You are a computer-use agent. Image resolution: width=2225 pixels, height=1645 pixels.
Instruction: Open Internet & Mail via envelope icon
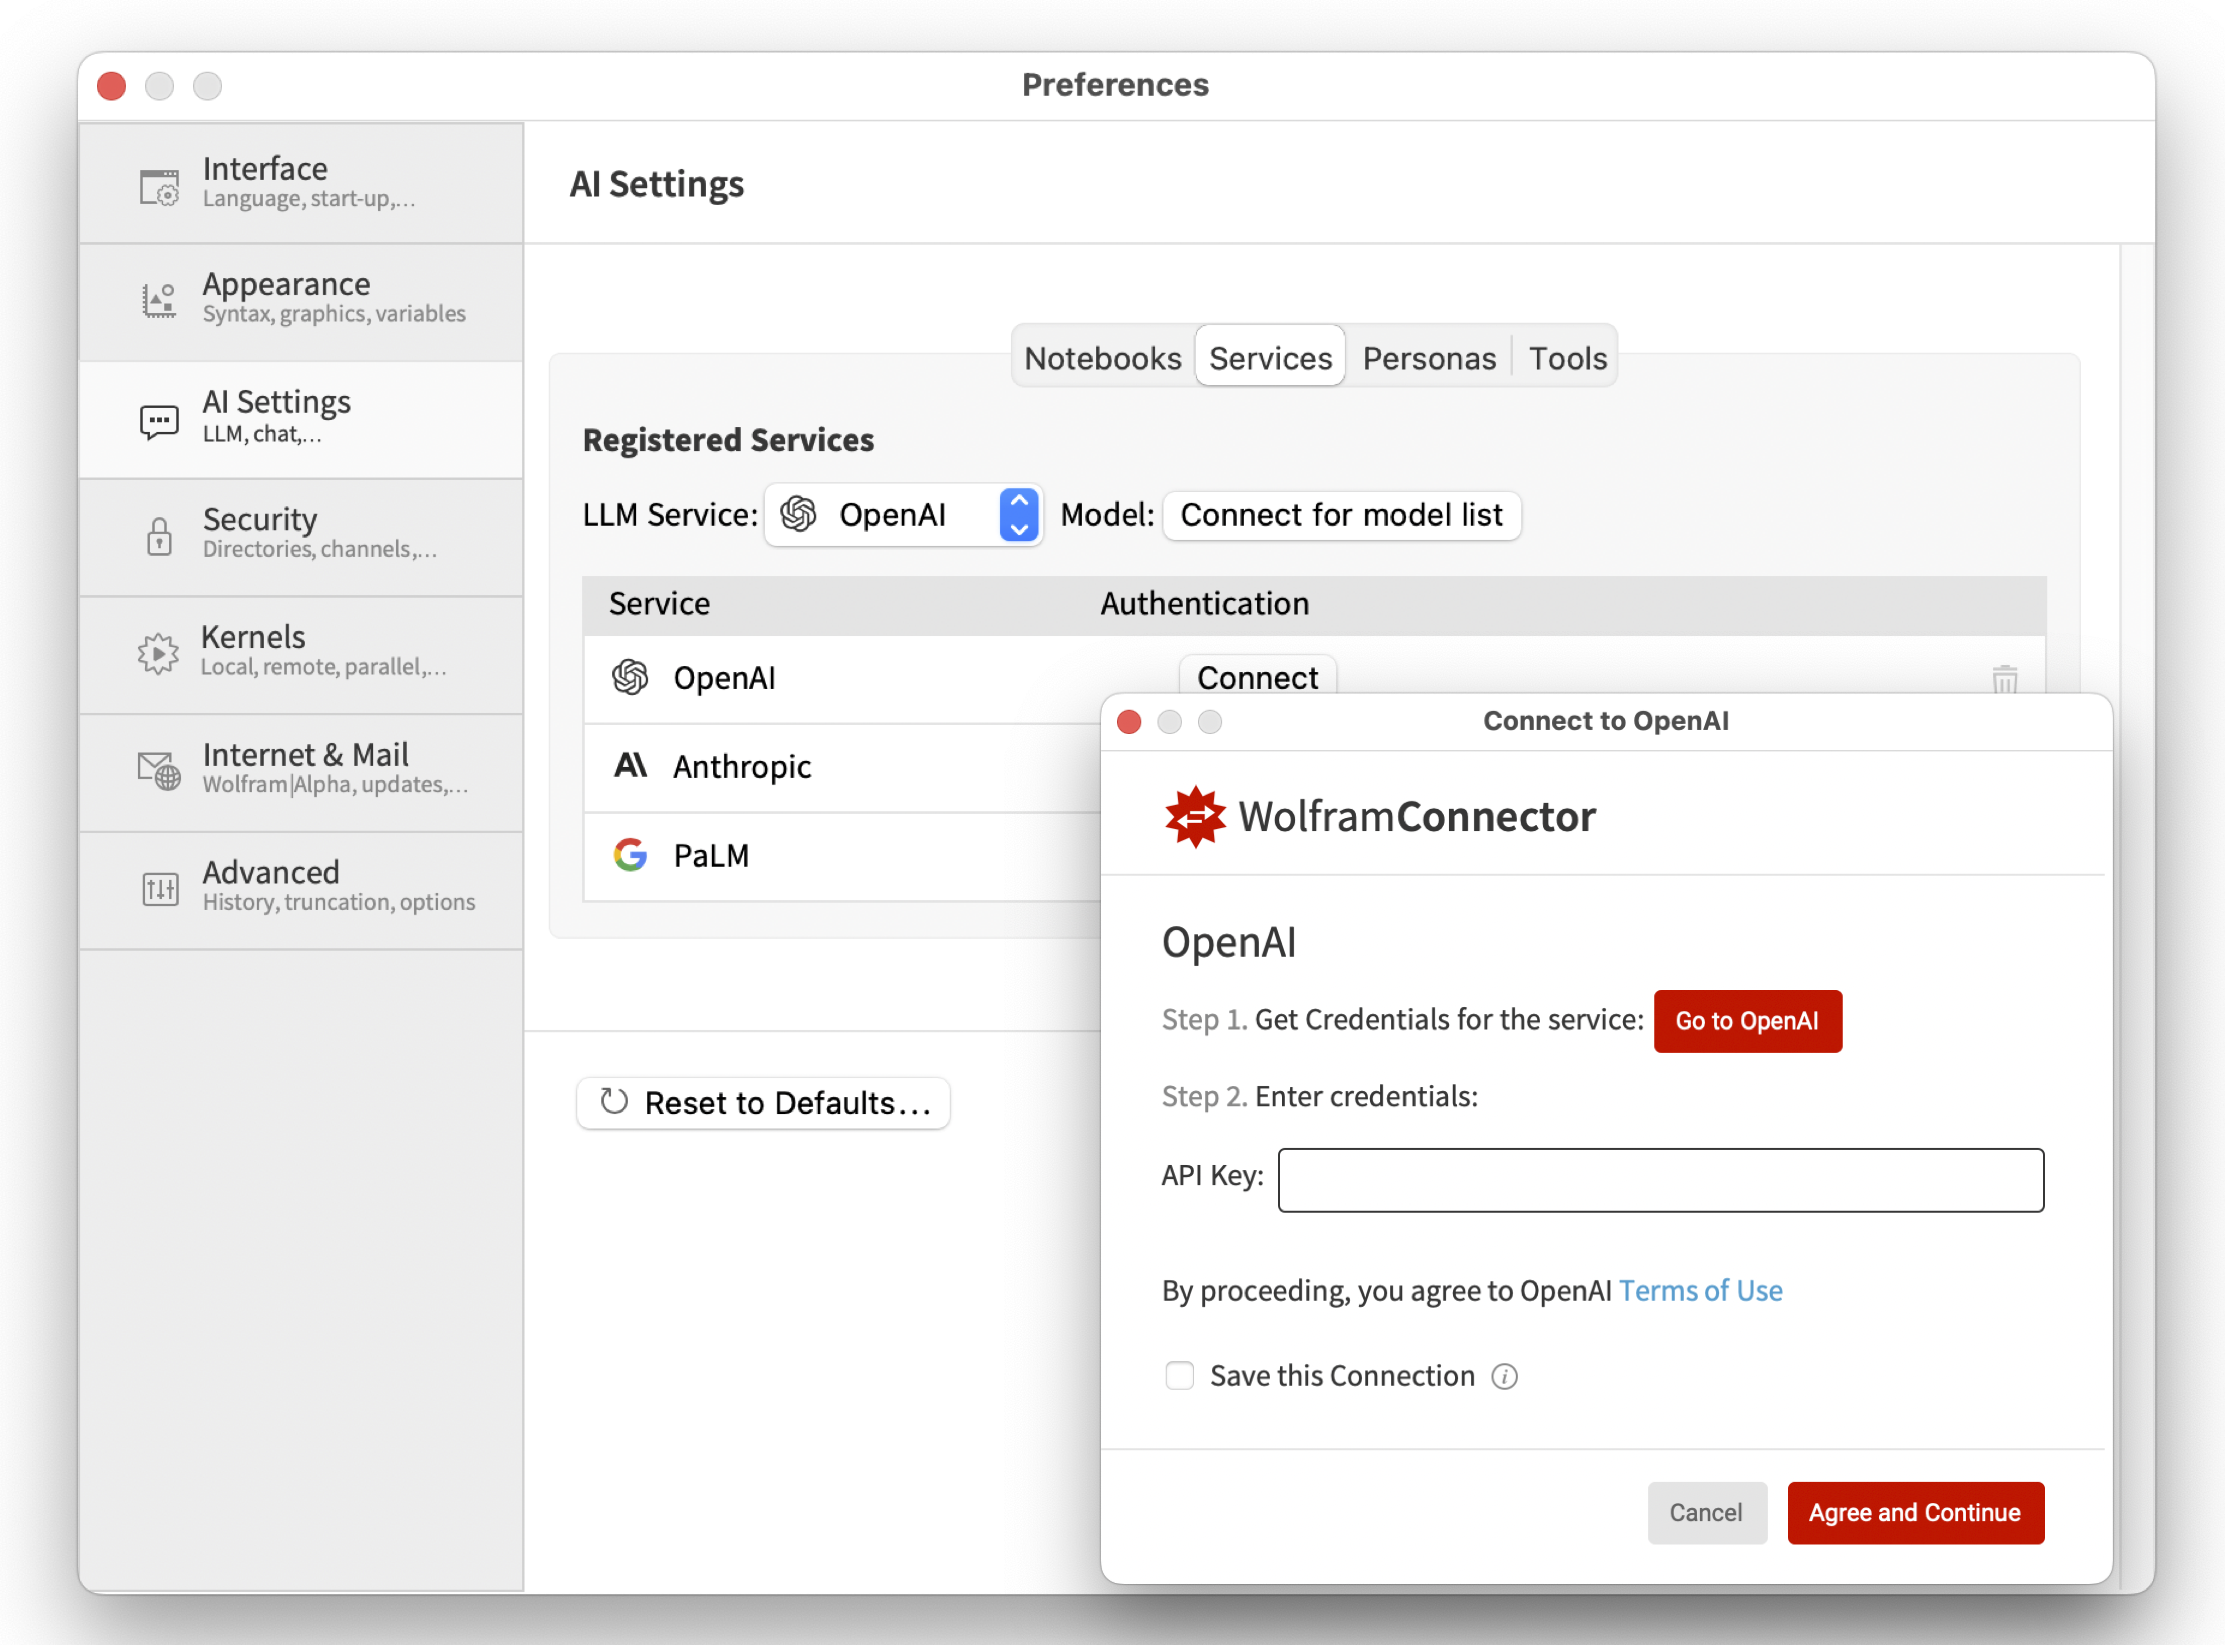click(159, 770)
